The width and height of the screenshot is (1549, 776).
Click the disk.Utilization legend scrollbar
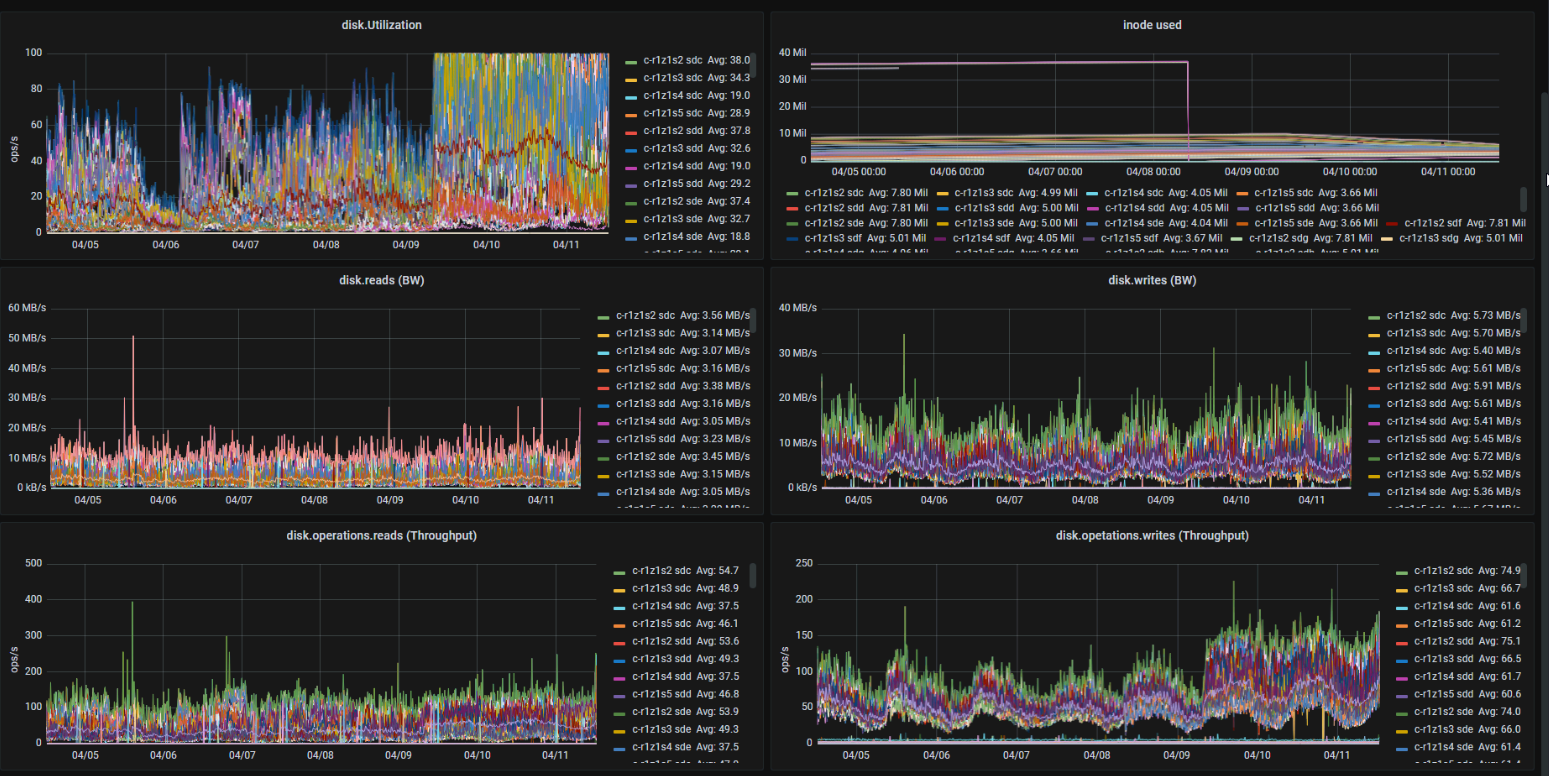753,66
